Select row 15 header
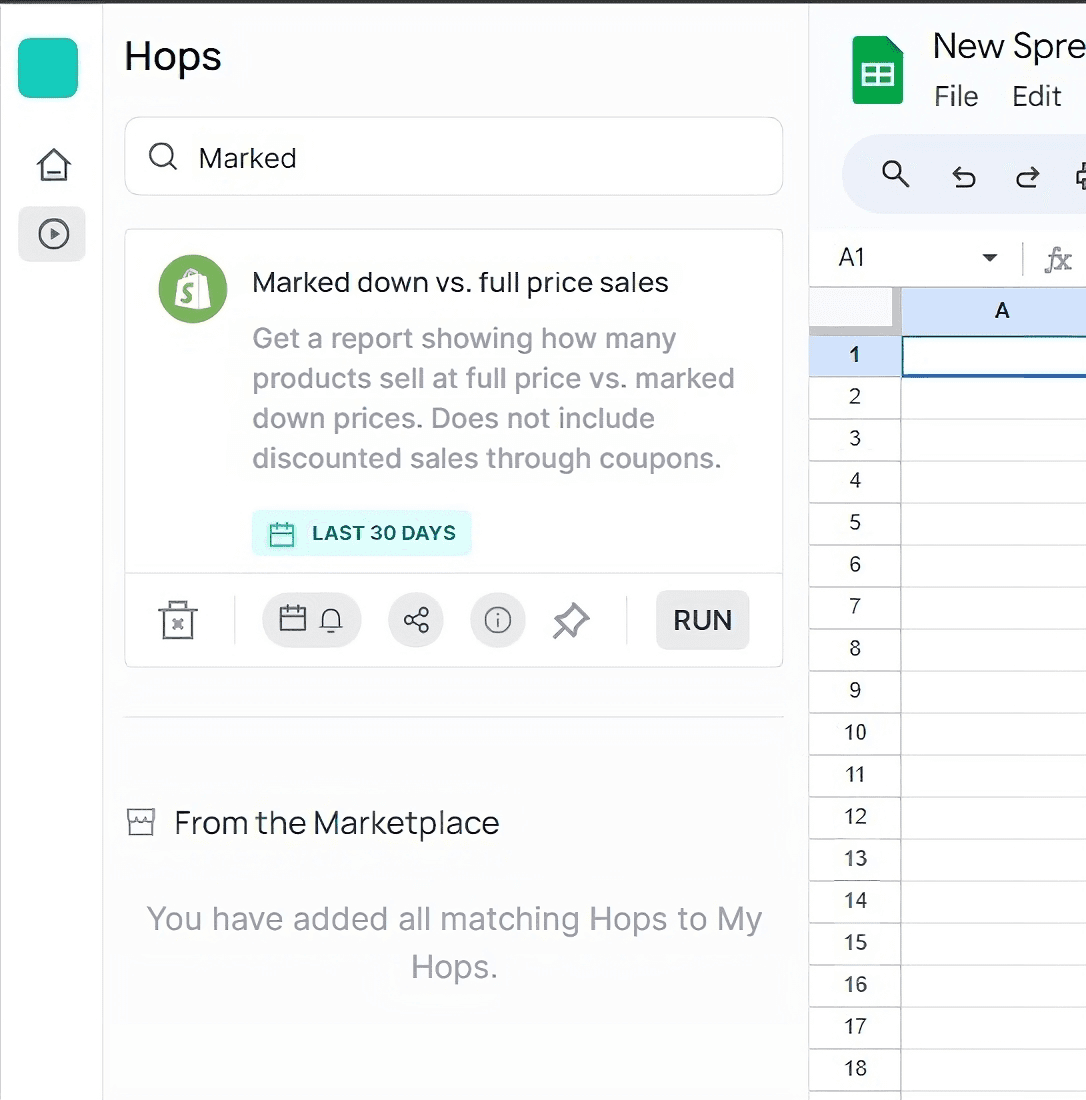The height and width of the screenshot is (1100, 1086). coord(854,943)
